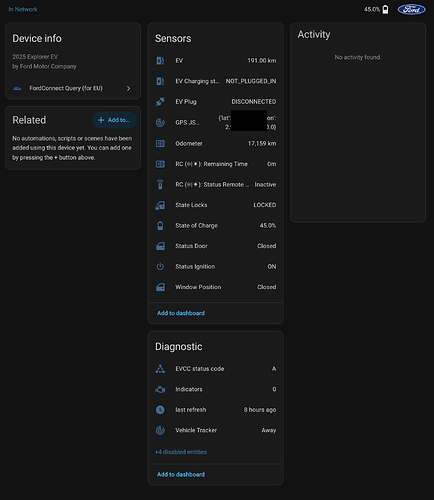Click the Status Door icon

[160, 246]
